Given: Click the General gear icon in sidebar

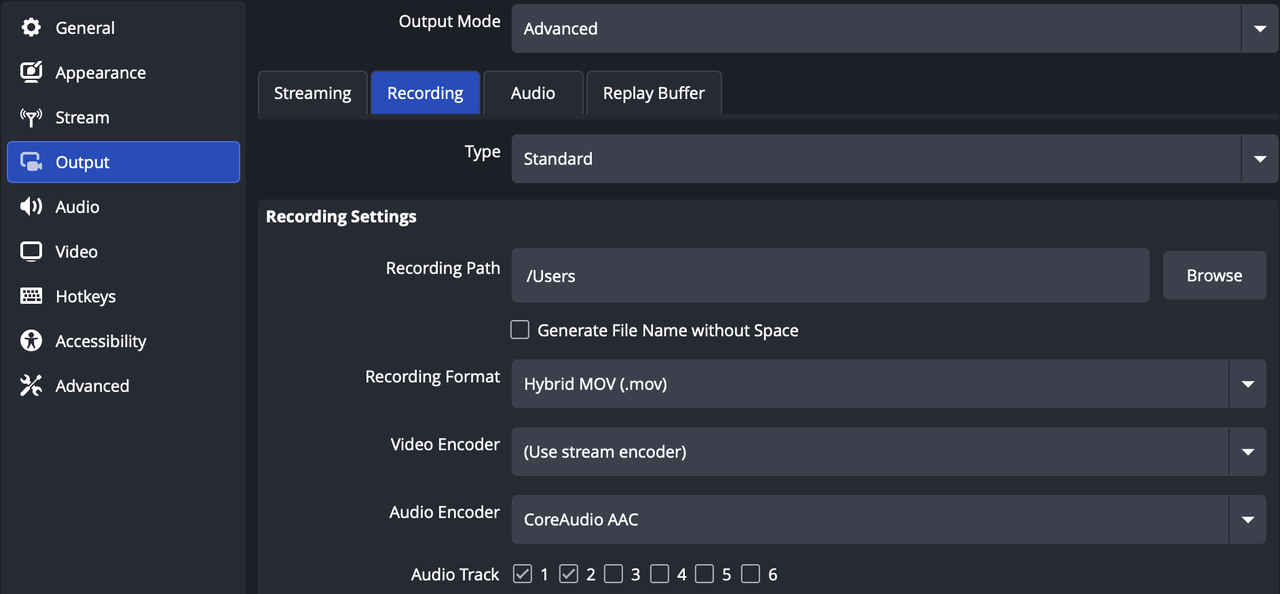Looking at the screenshot, I should (x=31, y=28).
